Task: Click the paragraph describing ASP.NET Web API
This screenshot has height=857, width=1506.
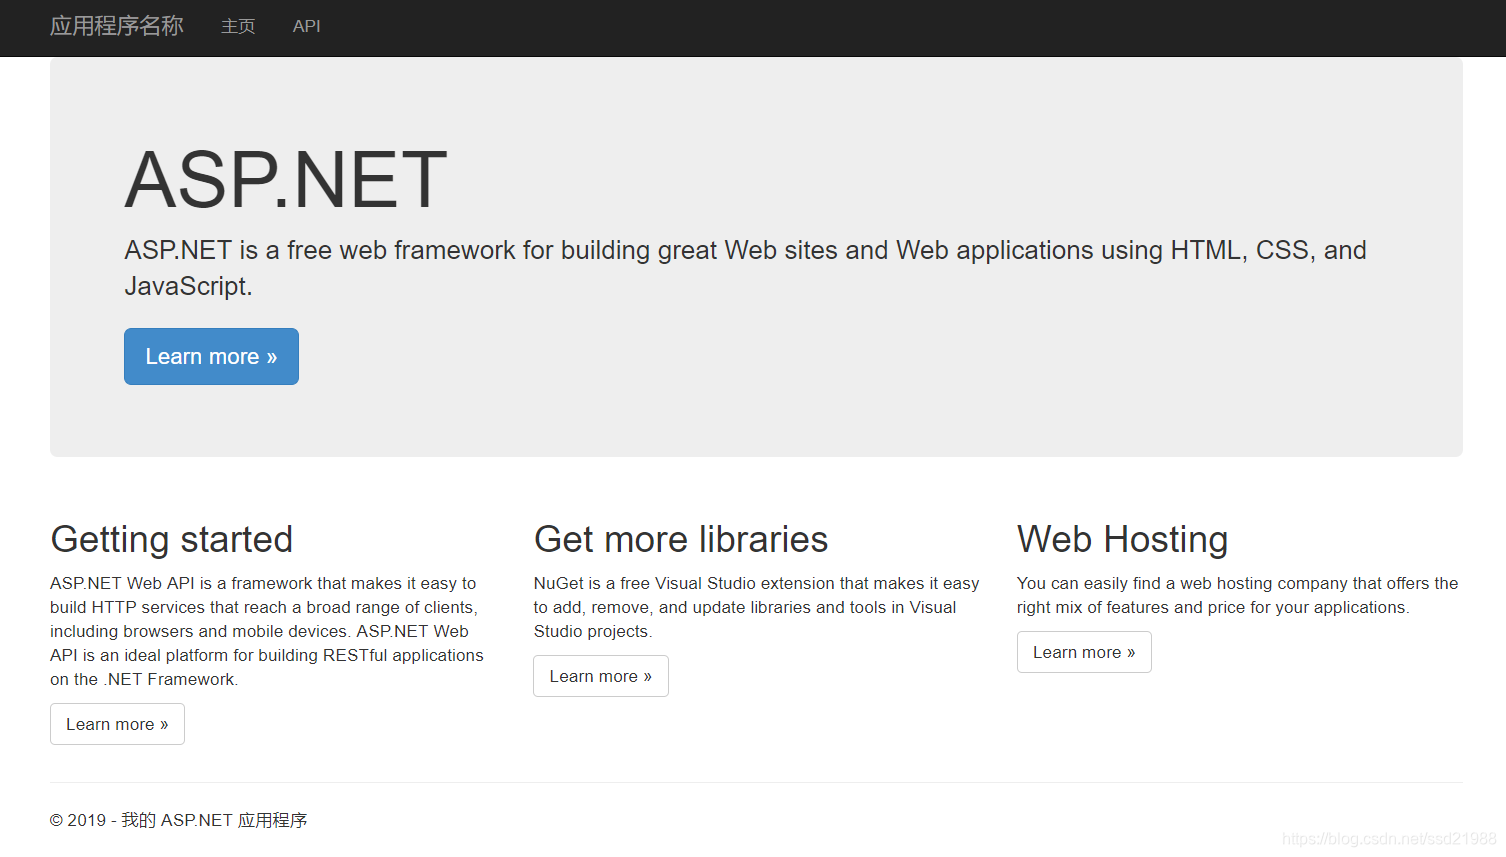Action: coord(267,631)
